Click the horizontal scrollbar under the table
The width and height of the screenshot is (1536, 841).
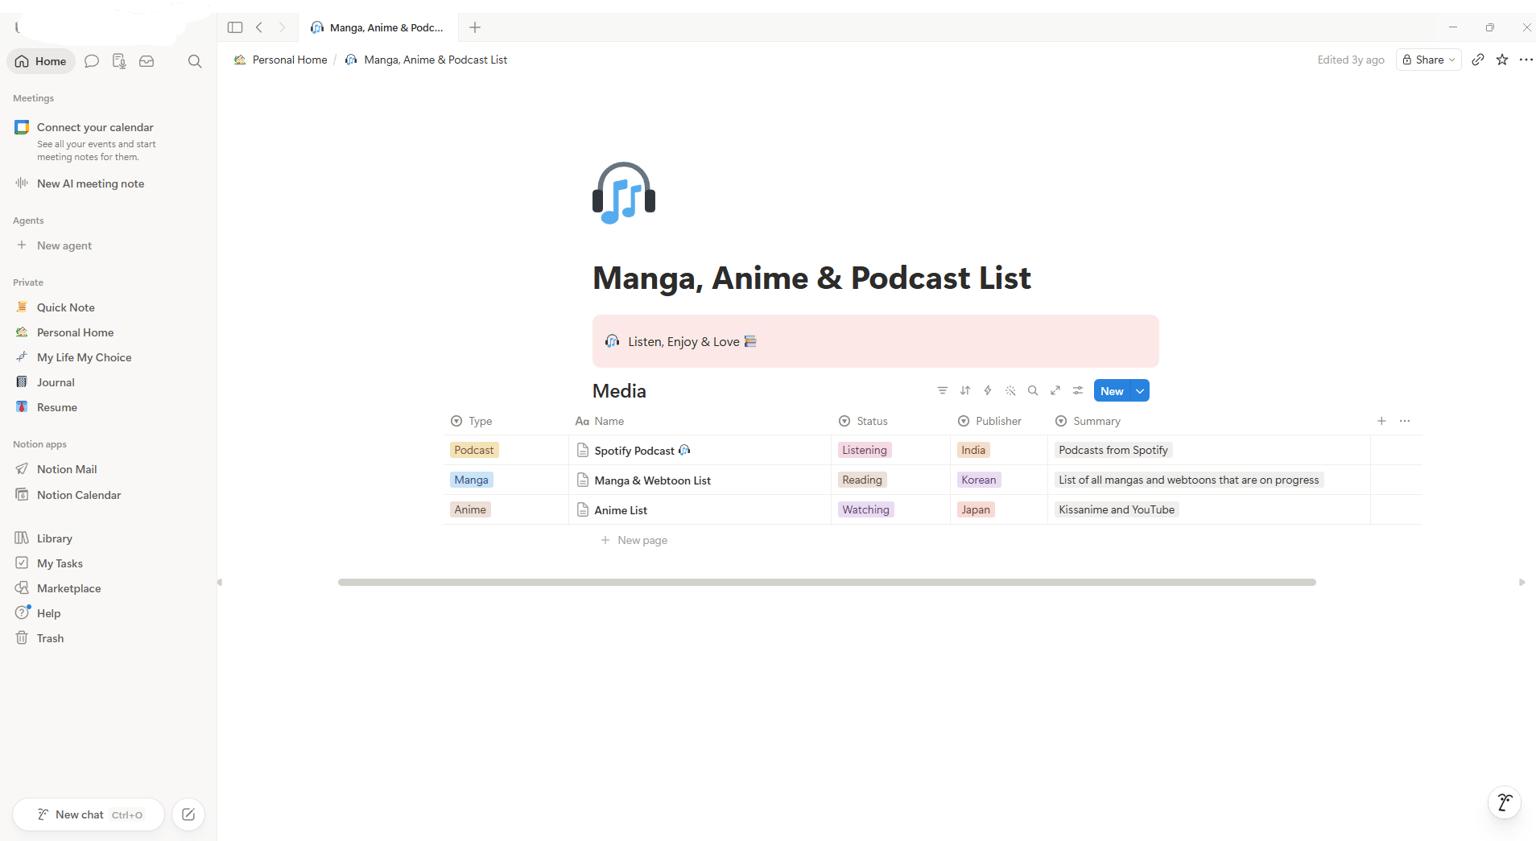pyautogui.click(x=827, y=582)
